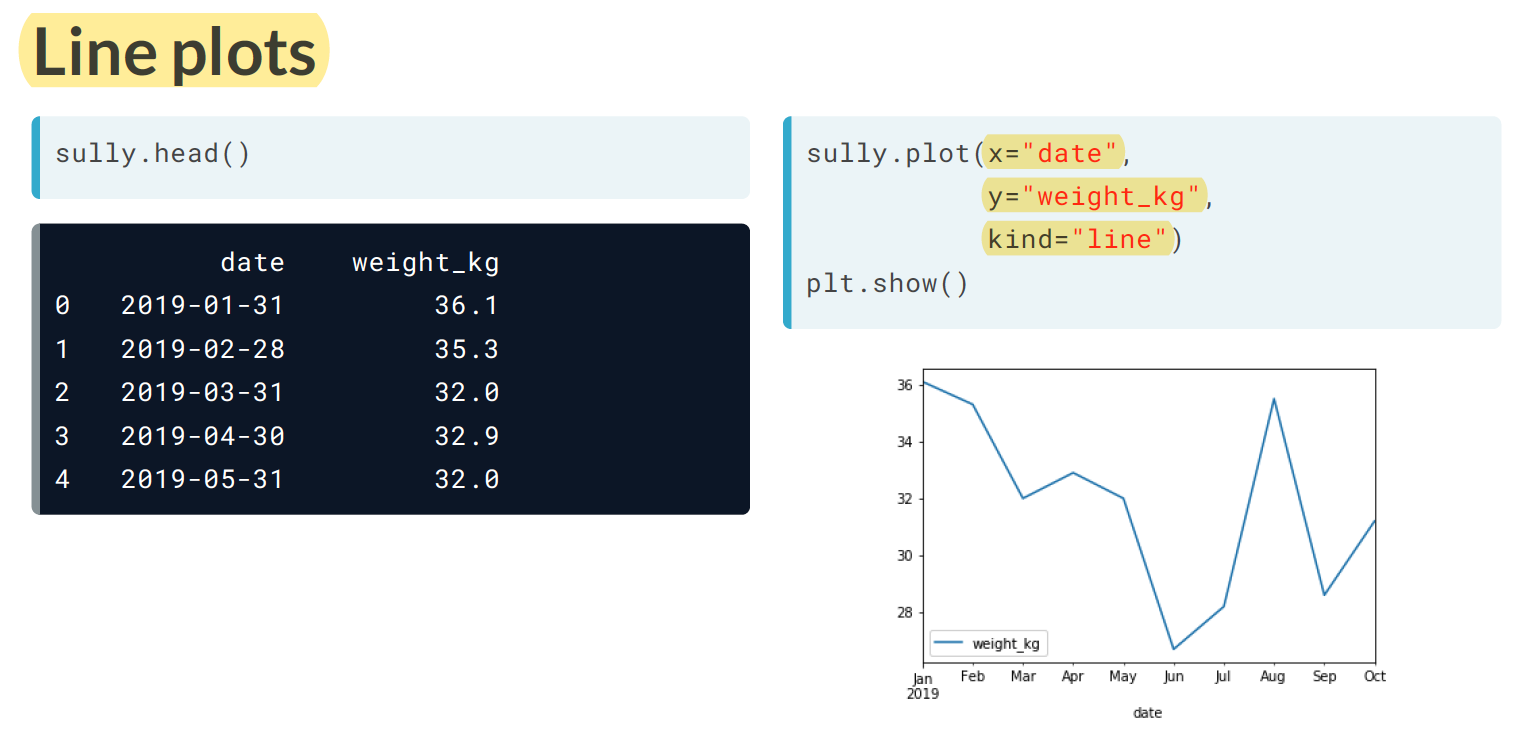This screenshot has width=1536, height=754.
Task: Click the weight_kg legend entry in chart
Action: [989, 644]
